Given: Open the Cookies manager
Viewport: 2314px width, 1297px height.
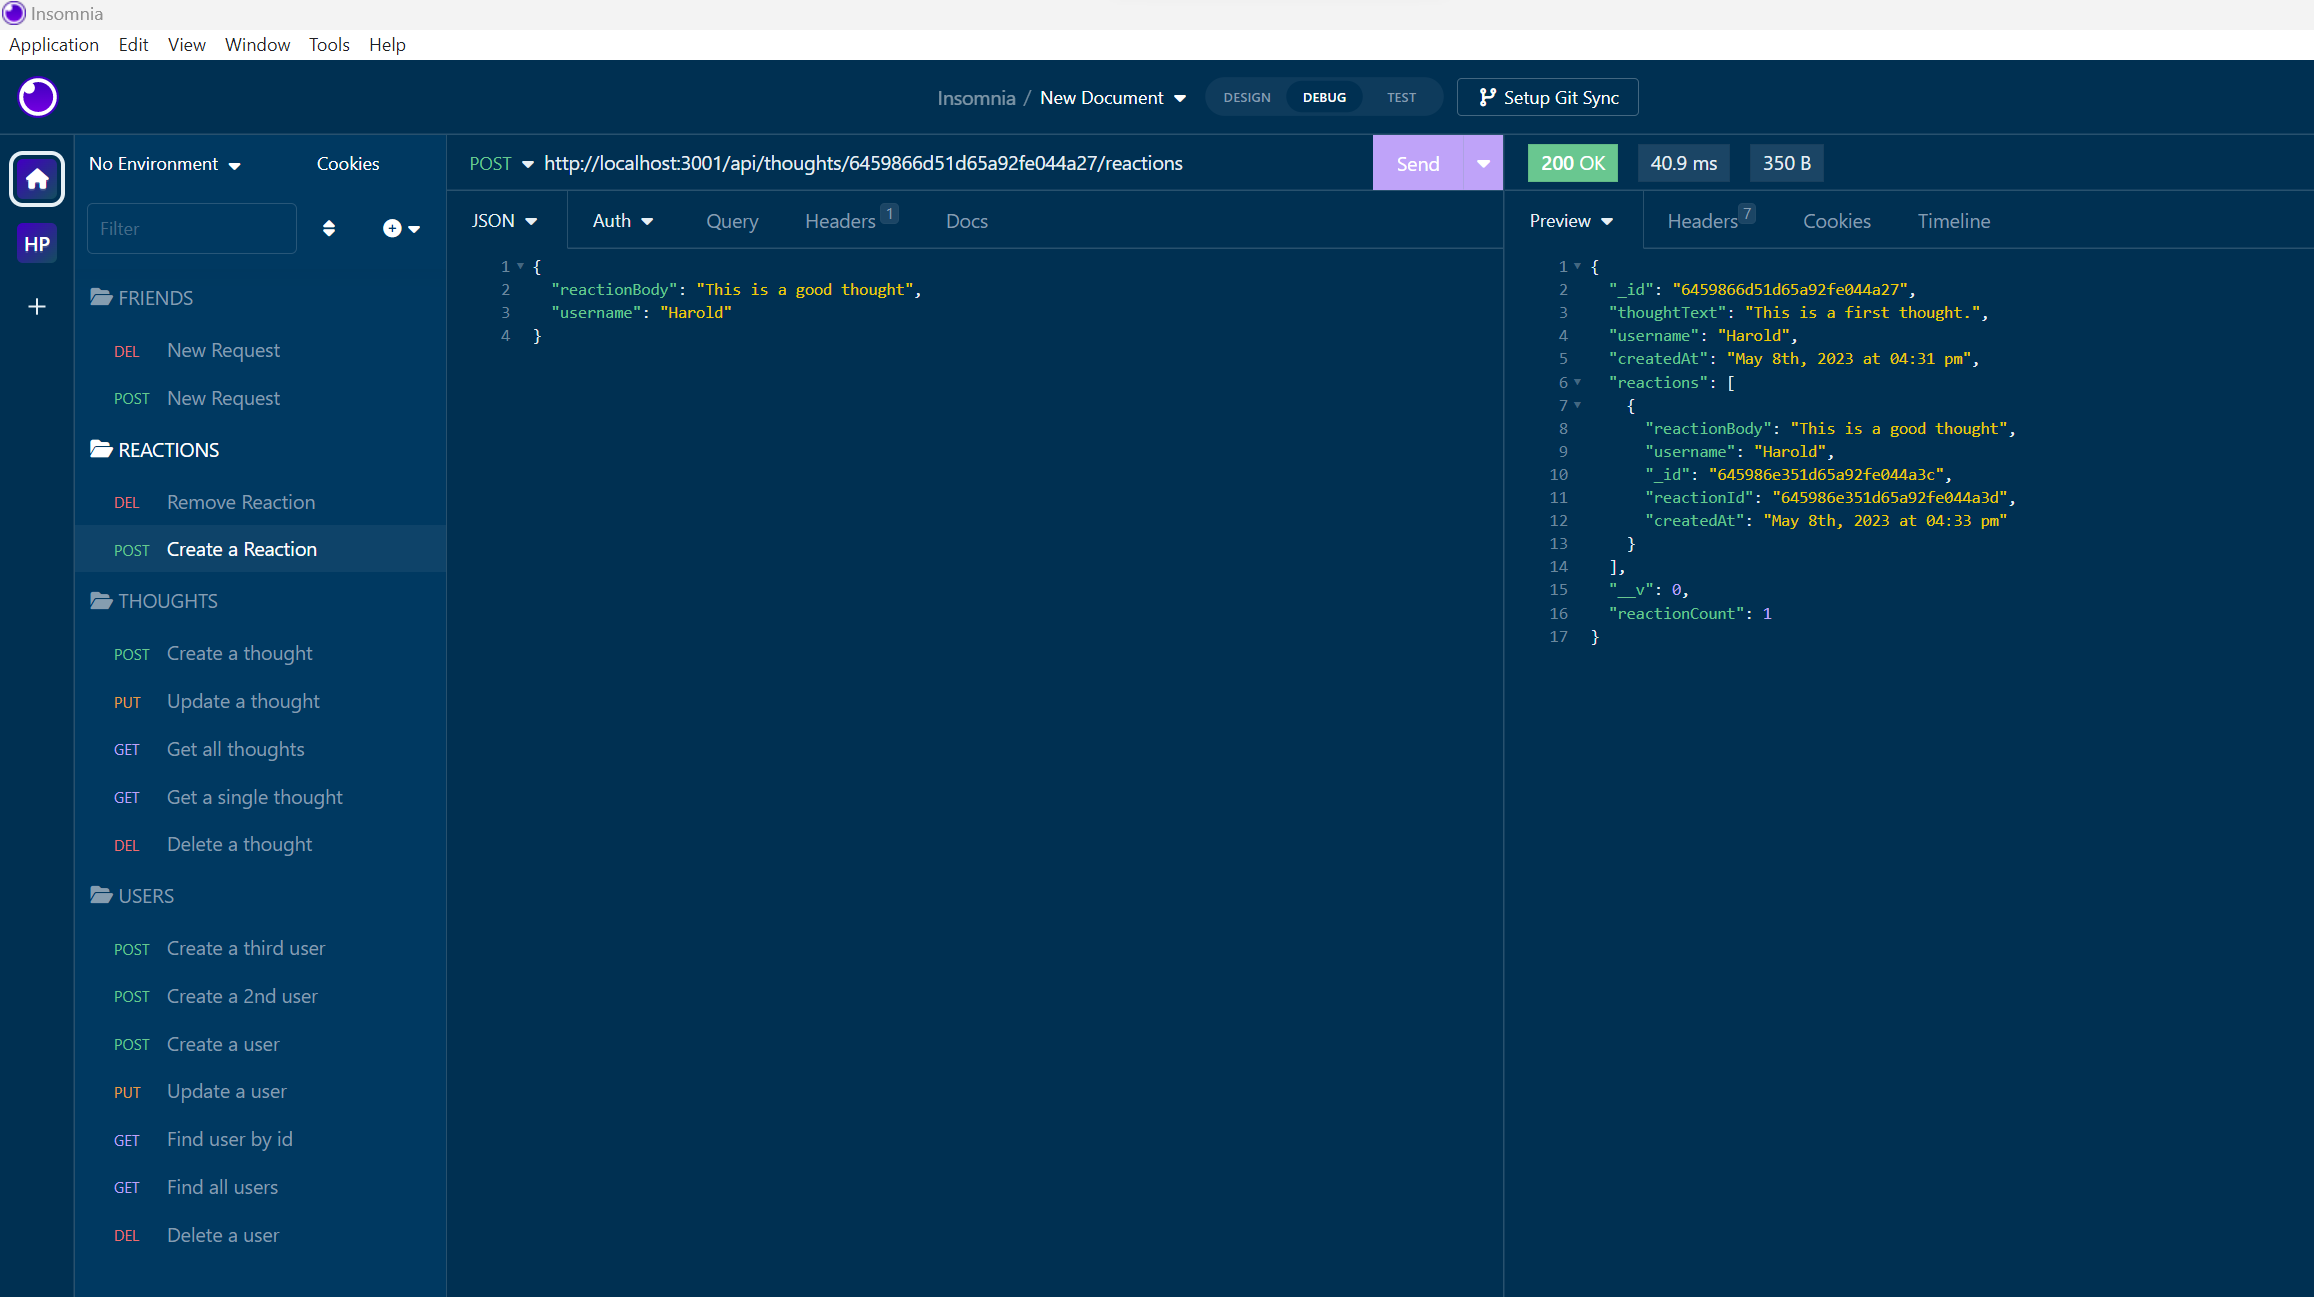Looking at the screenshot, I should coord(347,163).
